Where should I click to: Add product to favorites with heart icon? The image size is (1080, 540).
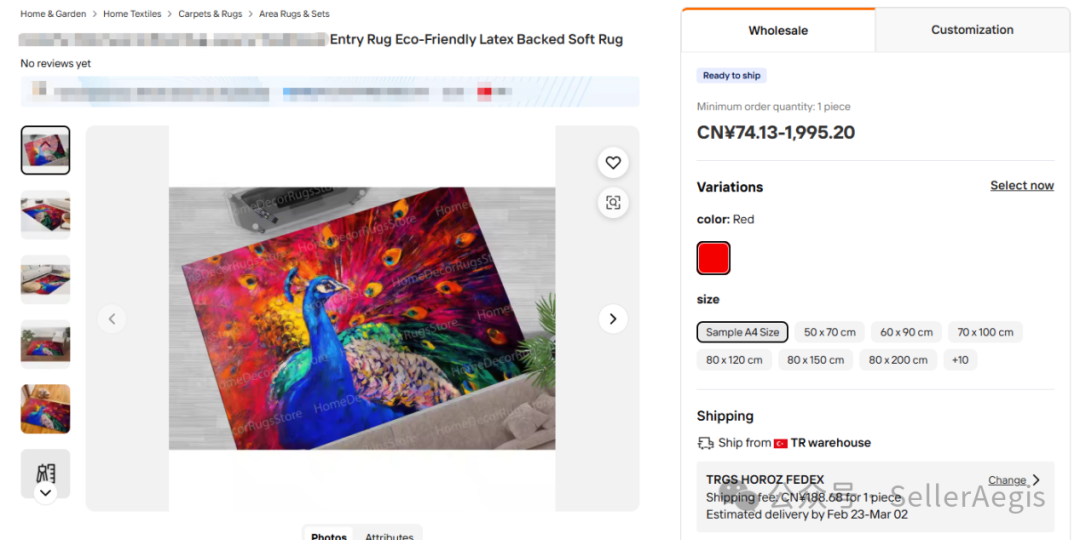click(x=613, y=163)
